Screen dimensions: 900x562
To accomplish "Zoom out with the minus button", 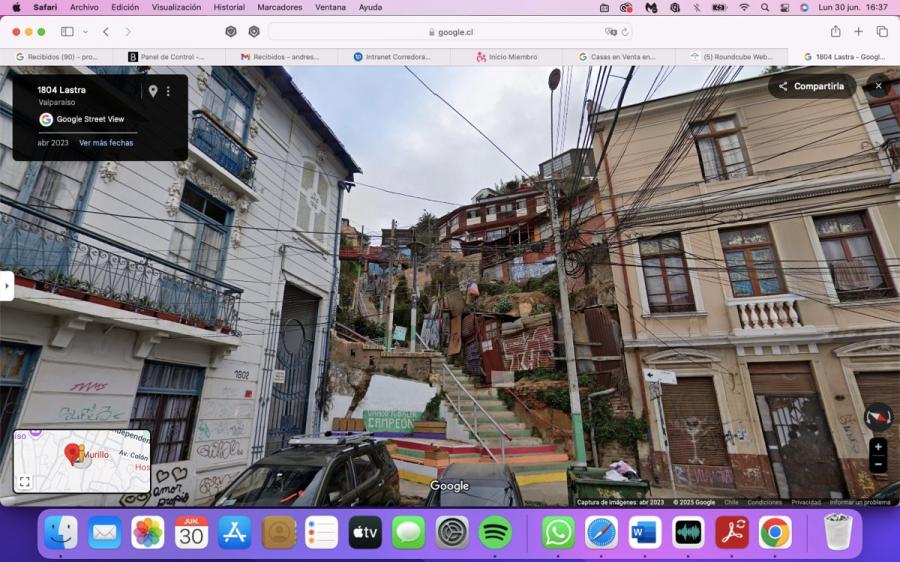I will click(878, 464).
